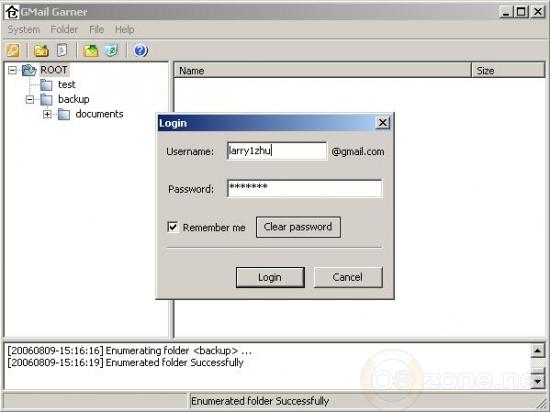Select the ROOT label in tree
Screen dimensions: 550x412
tap(54, 70)
